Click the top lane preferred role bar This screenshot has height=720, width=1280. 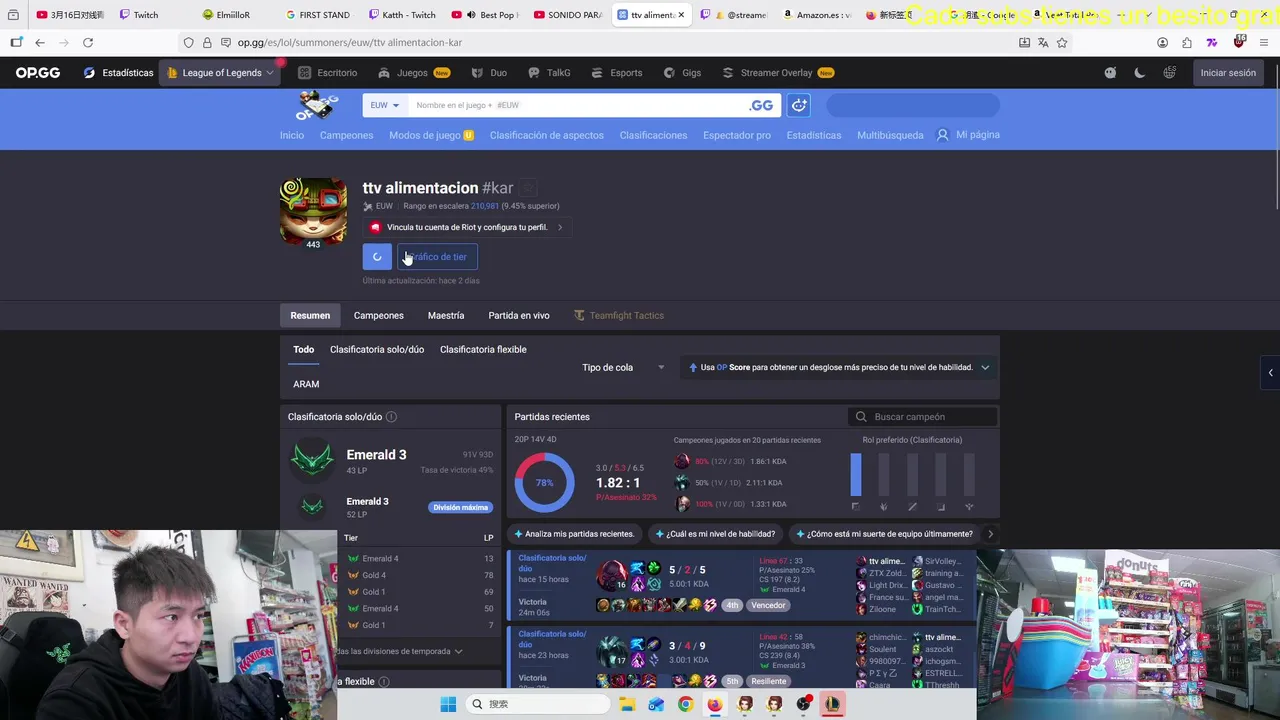[x=855, y=476]
